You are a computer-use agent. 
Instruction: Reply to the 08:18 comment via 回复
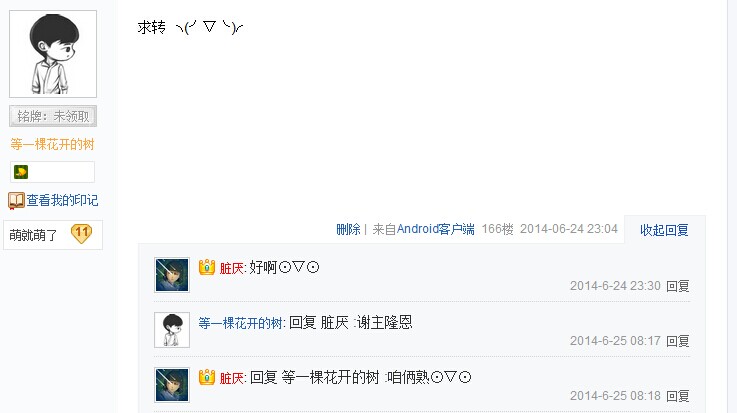coord(678,396)
